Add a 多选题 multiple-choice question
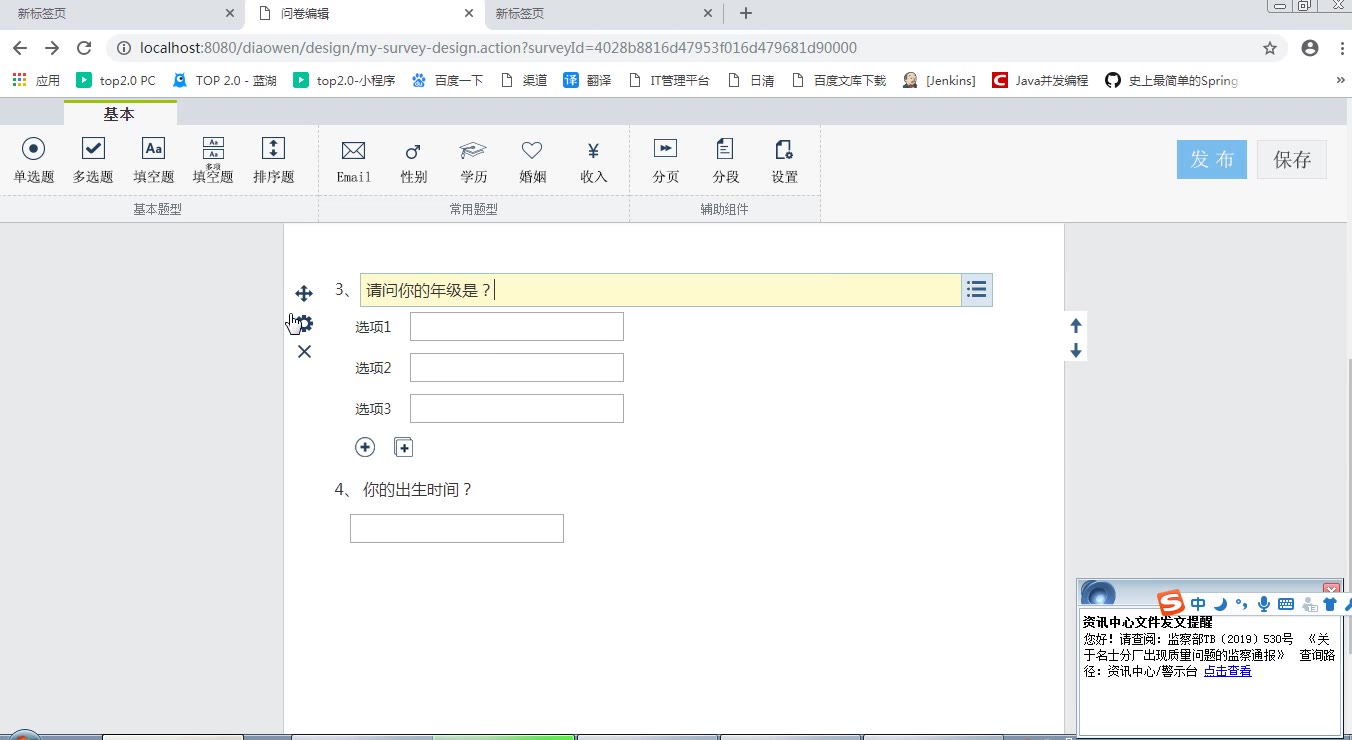Image resolution: width=1352 pixels, height=740 pixels. click(93, 160)
